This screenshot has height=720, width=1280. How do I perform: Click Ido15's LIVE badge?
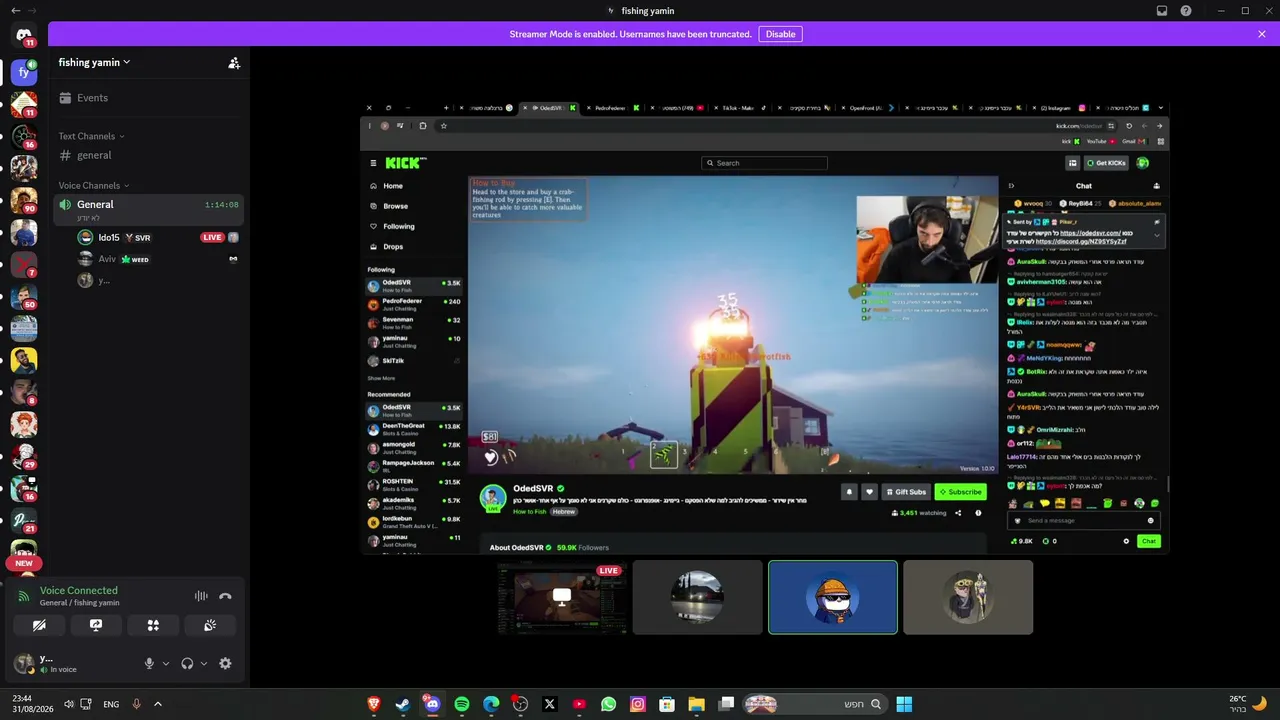pyautogui.click(x=212, y=238)
